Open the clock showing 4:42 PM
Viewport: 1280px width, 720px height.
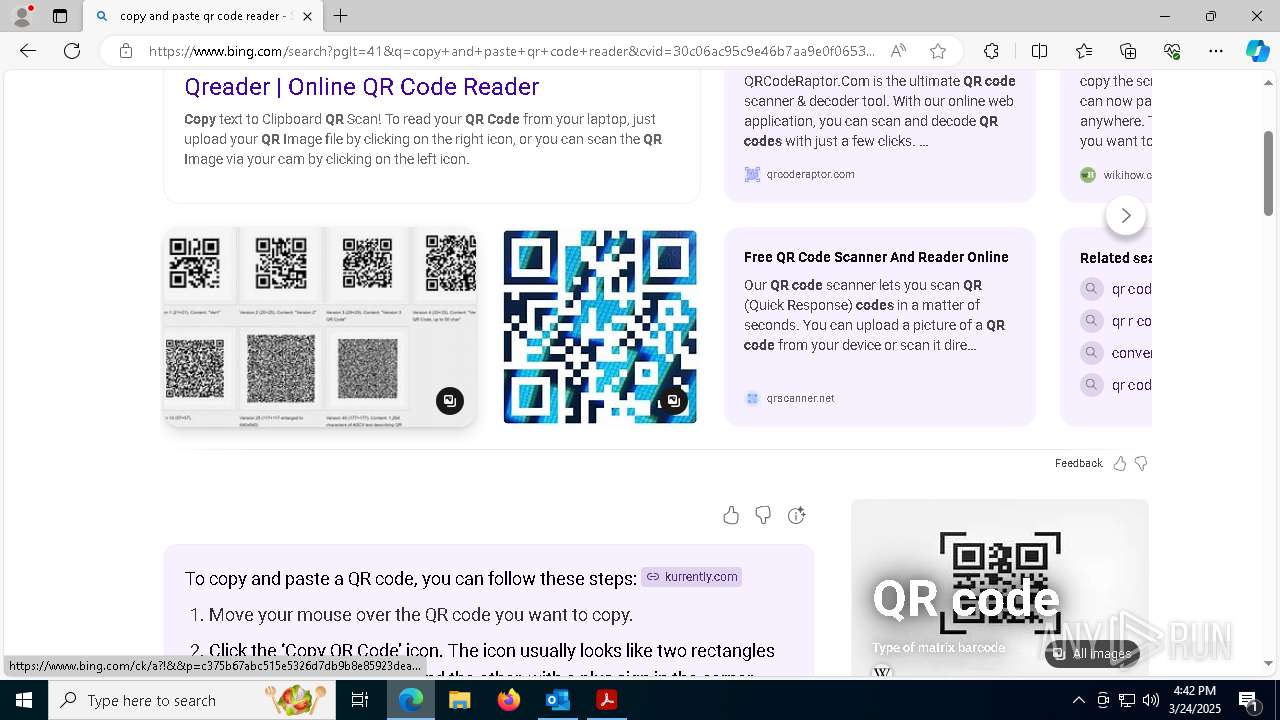point(1194,700)
